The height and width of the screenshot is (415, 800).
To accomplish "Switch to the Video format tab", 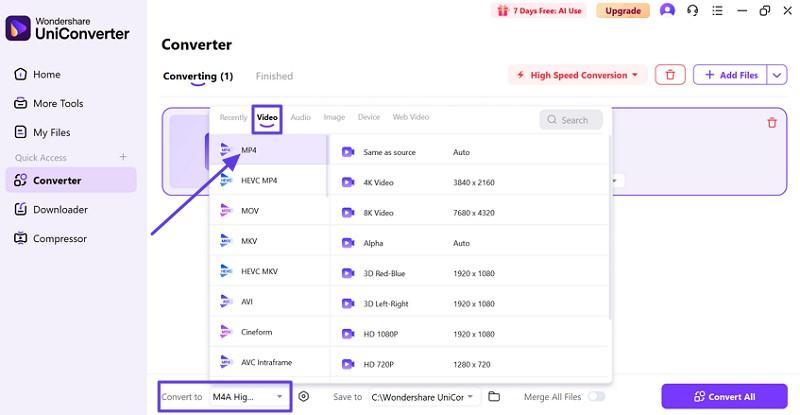I will (x=267, y=117).
